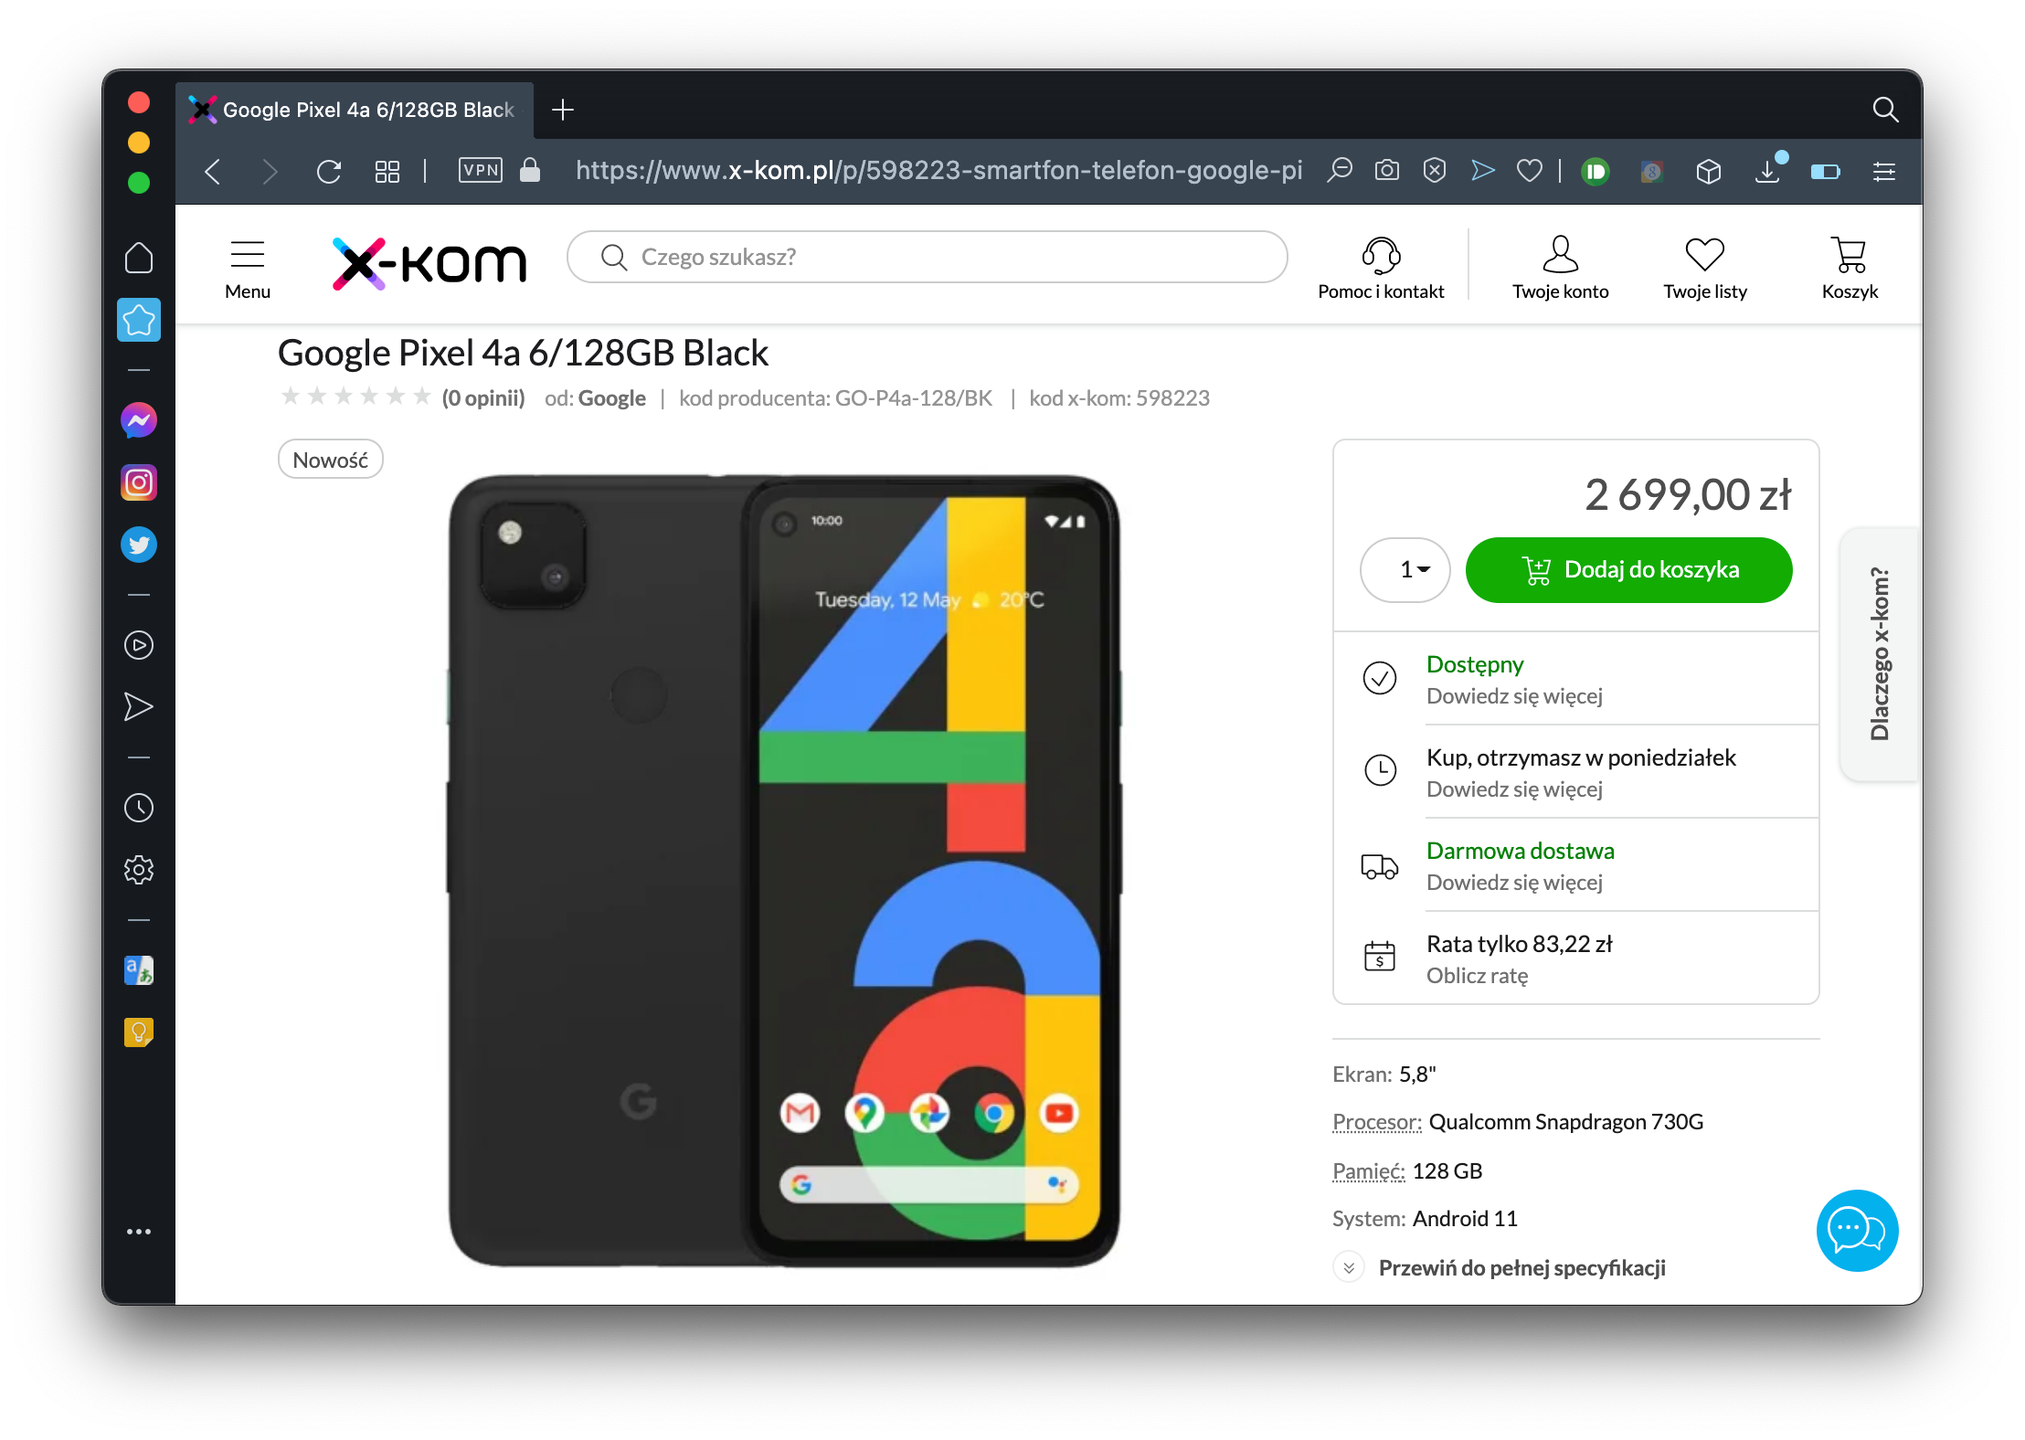Select the Google Pixel 4a tab
Screen dimensions: 2025x1440
pos(355,110)
